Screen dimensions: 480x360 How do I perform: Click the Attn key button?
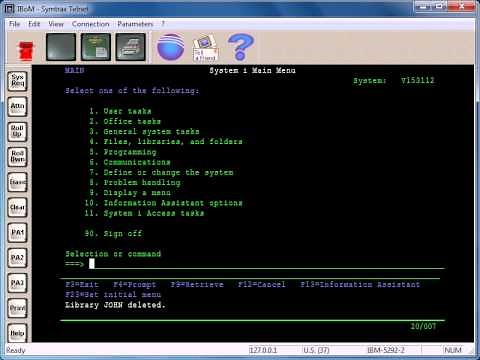[17, 106]
